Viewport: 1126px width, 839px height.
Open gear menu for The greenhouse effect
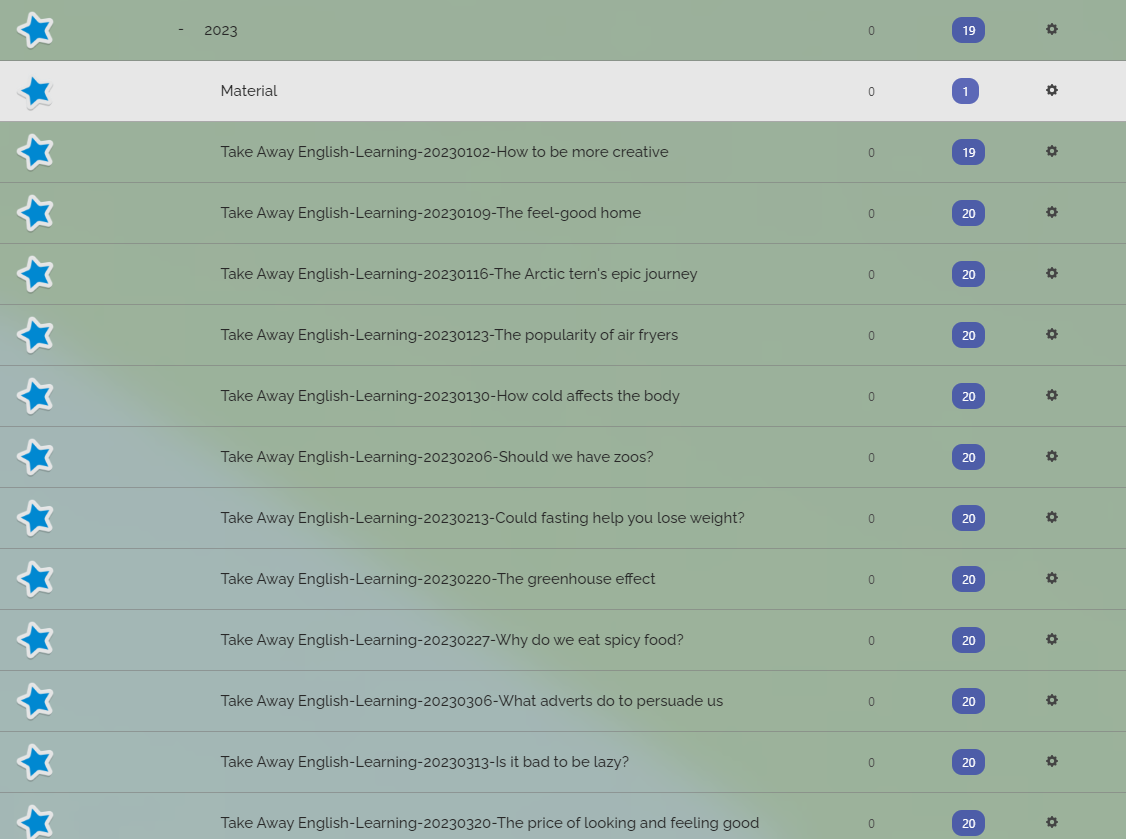pyautogui.click(x=1051, y=578)
